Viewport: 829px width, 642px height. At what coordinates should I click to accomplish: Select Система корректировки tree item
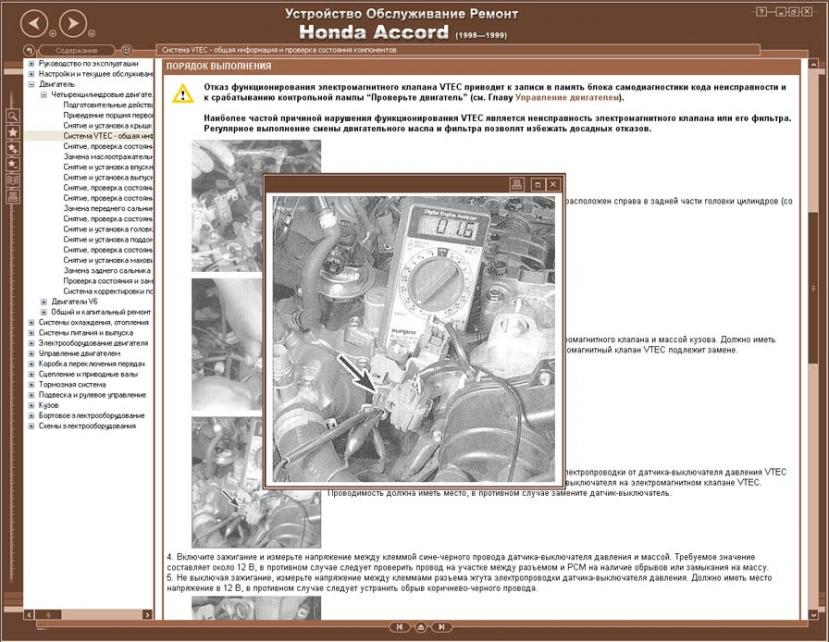pyautogui.click(x=108, y=291)
